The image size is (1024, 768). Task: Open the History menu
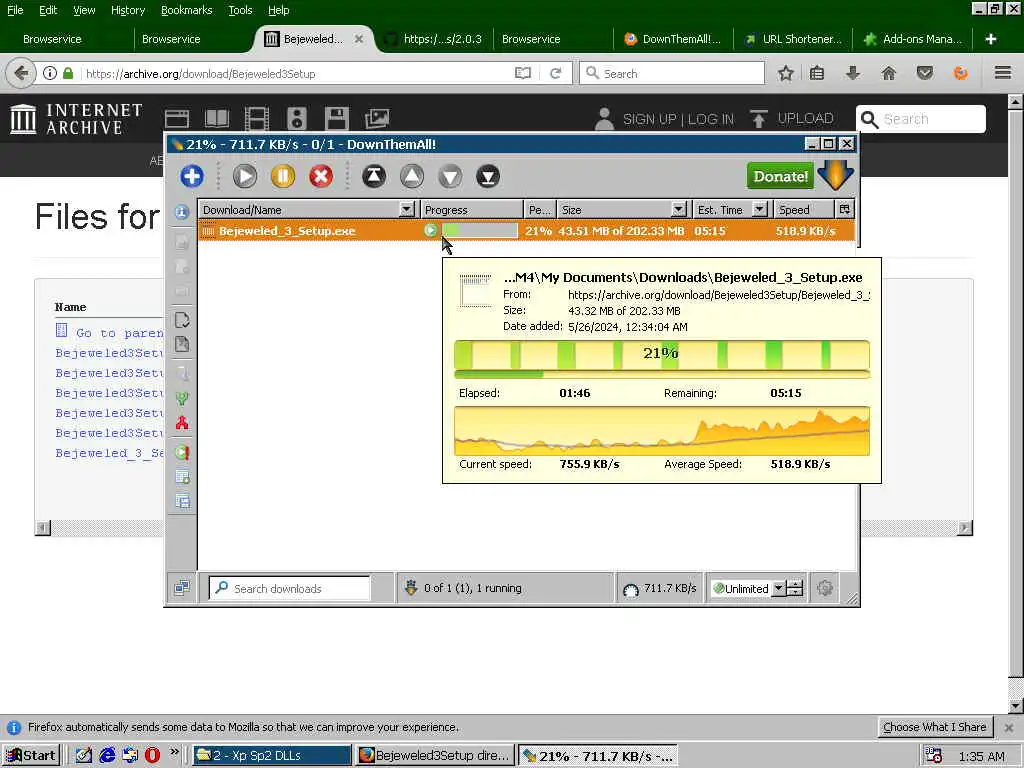(x=128, y=10)
